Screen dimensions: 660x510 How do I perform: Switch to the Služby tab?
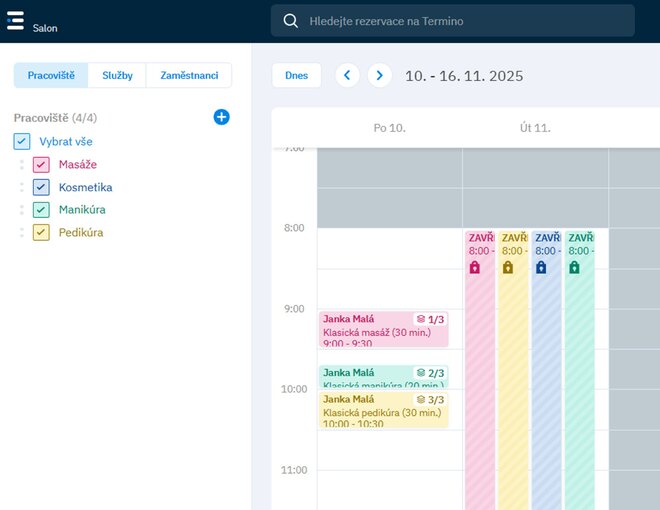coord(117,75)
